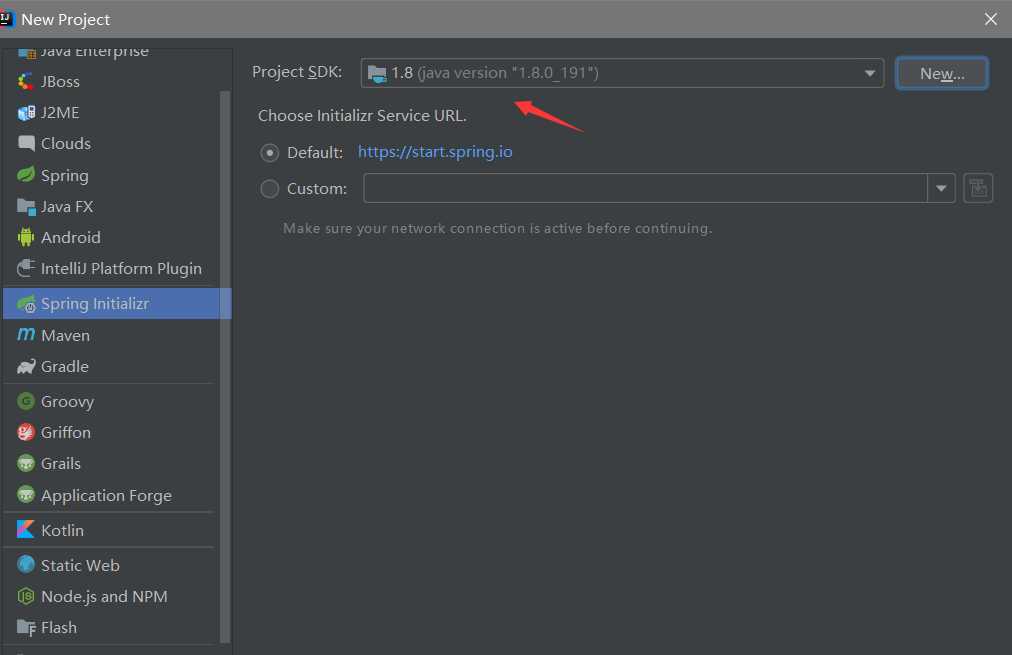Select Griffon project type
The height and width of the screenshot is (655, 1012).
coord(112,432)
